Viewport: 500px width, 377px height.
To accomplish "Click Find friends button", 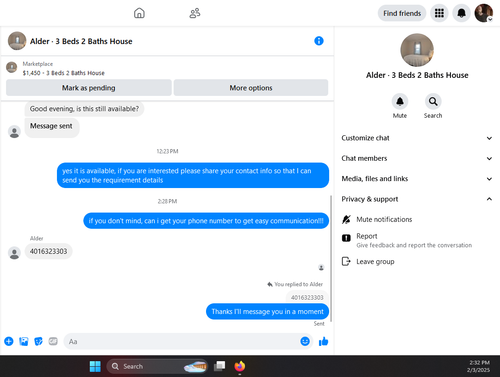I will pyautogui.click(x=402, y=13).
